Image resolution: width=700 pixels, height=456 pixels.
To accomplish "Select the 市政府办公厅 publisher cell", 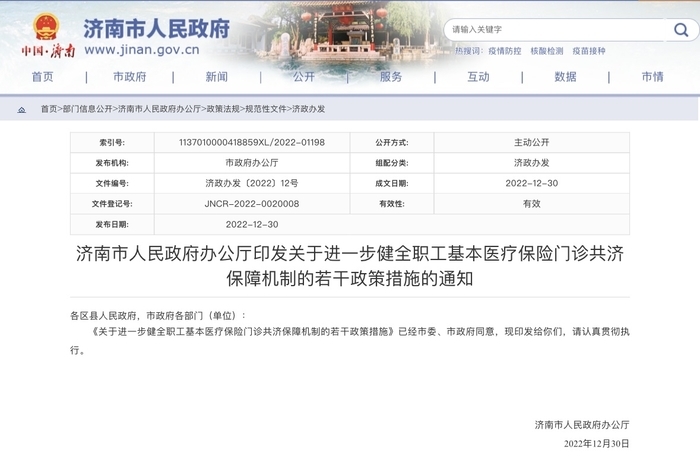I will point(252,163).
